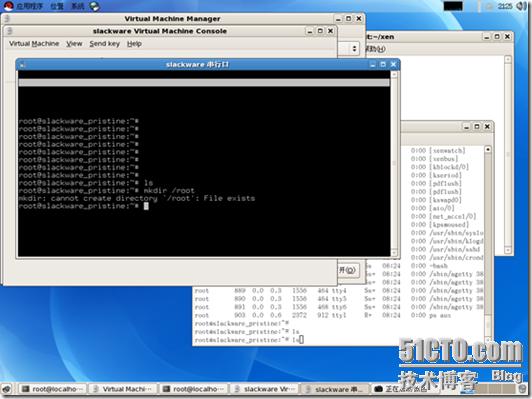Maximize the slackware Virtual Machine Console
This screenshot has height=399, width=532.
pos(320,31)
